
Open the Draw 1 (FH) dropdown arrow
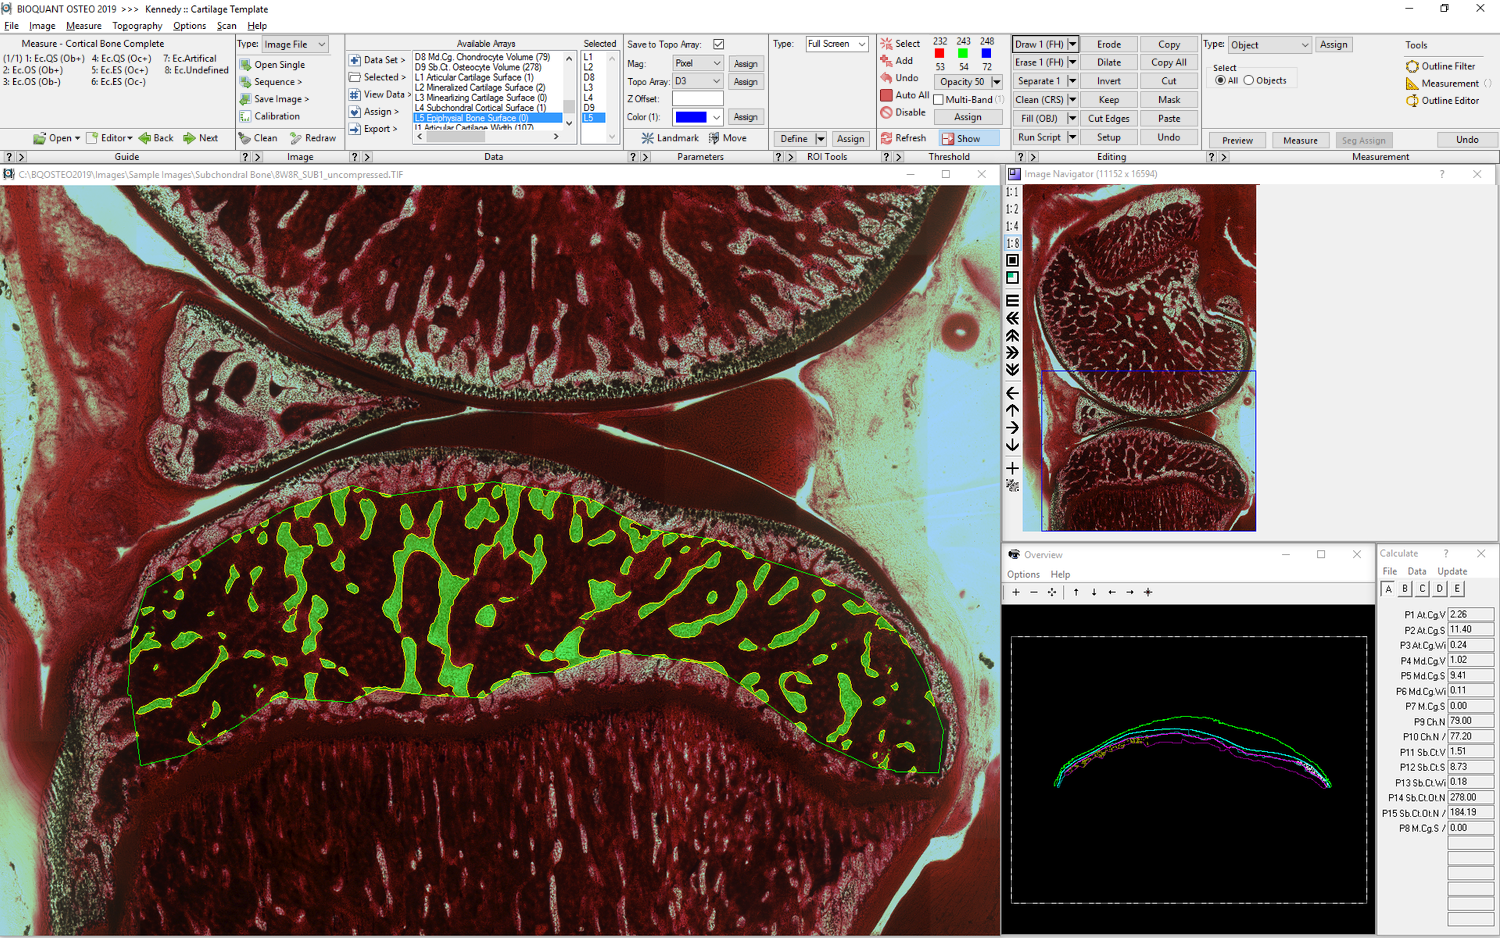click(x=1072, y=44)
